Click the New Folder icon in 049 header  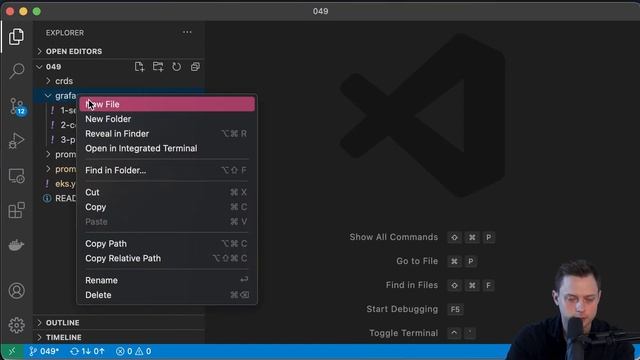click(158, 67)
